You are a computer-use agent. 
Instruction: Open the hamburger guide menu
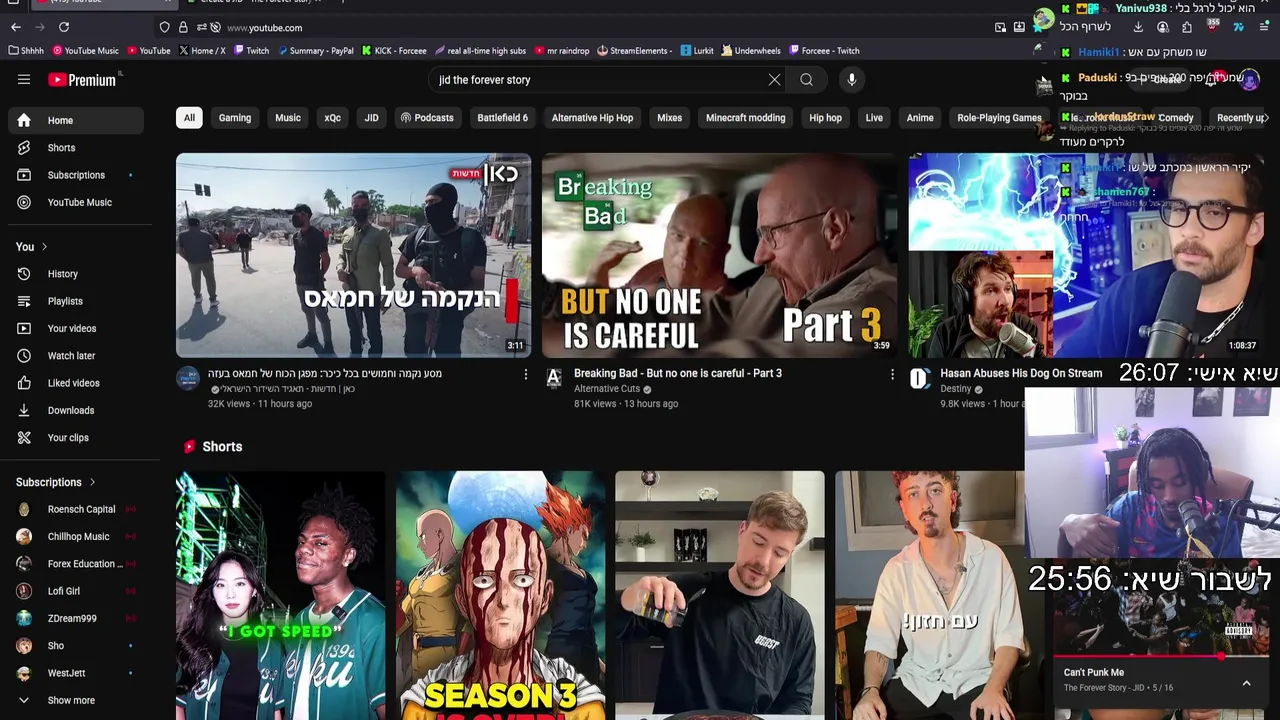click(x=24, y=80)
